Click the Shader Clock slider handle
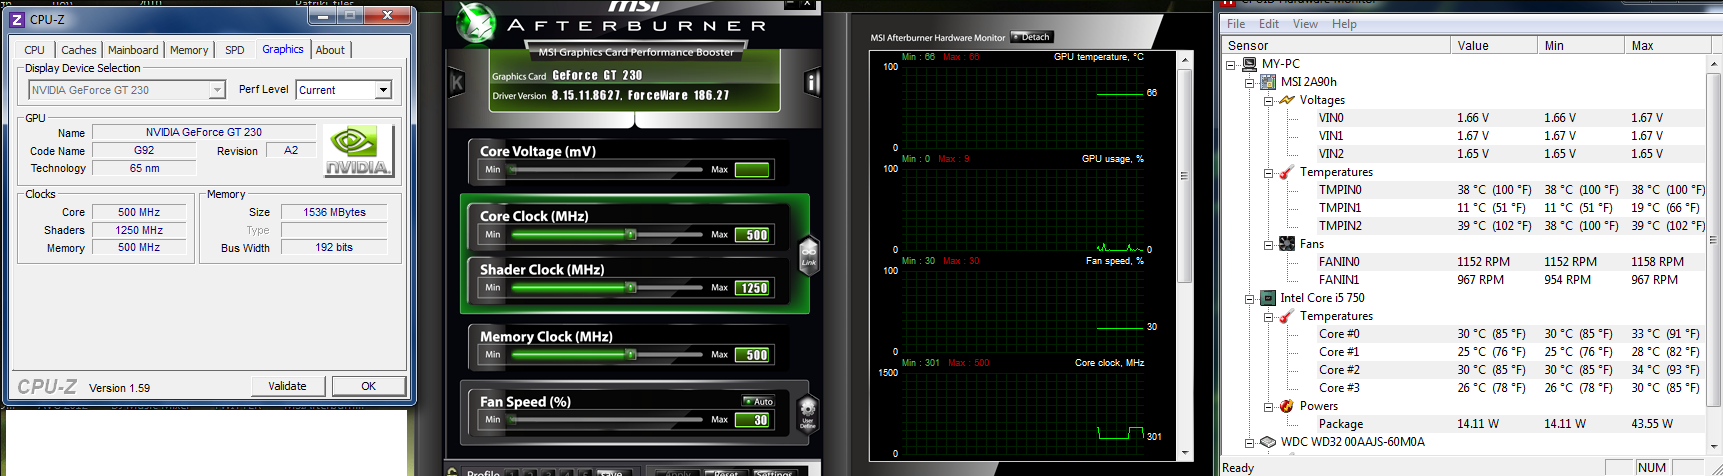This screenshot has height=476, width=1723. point(631,288)
